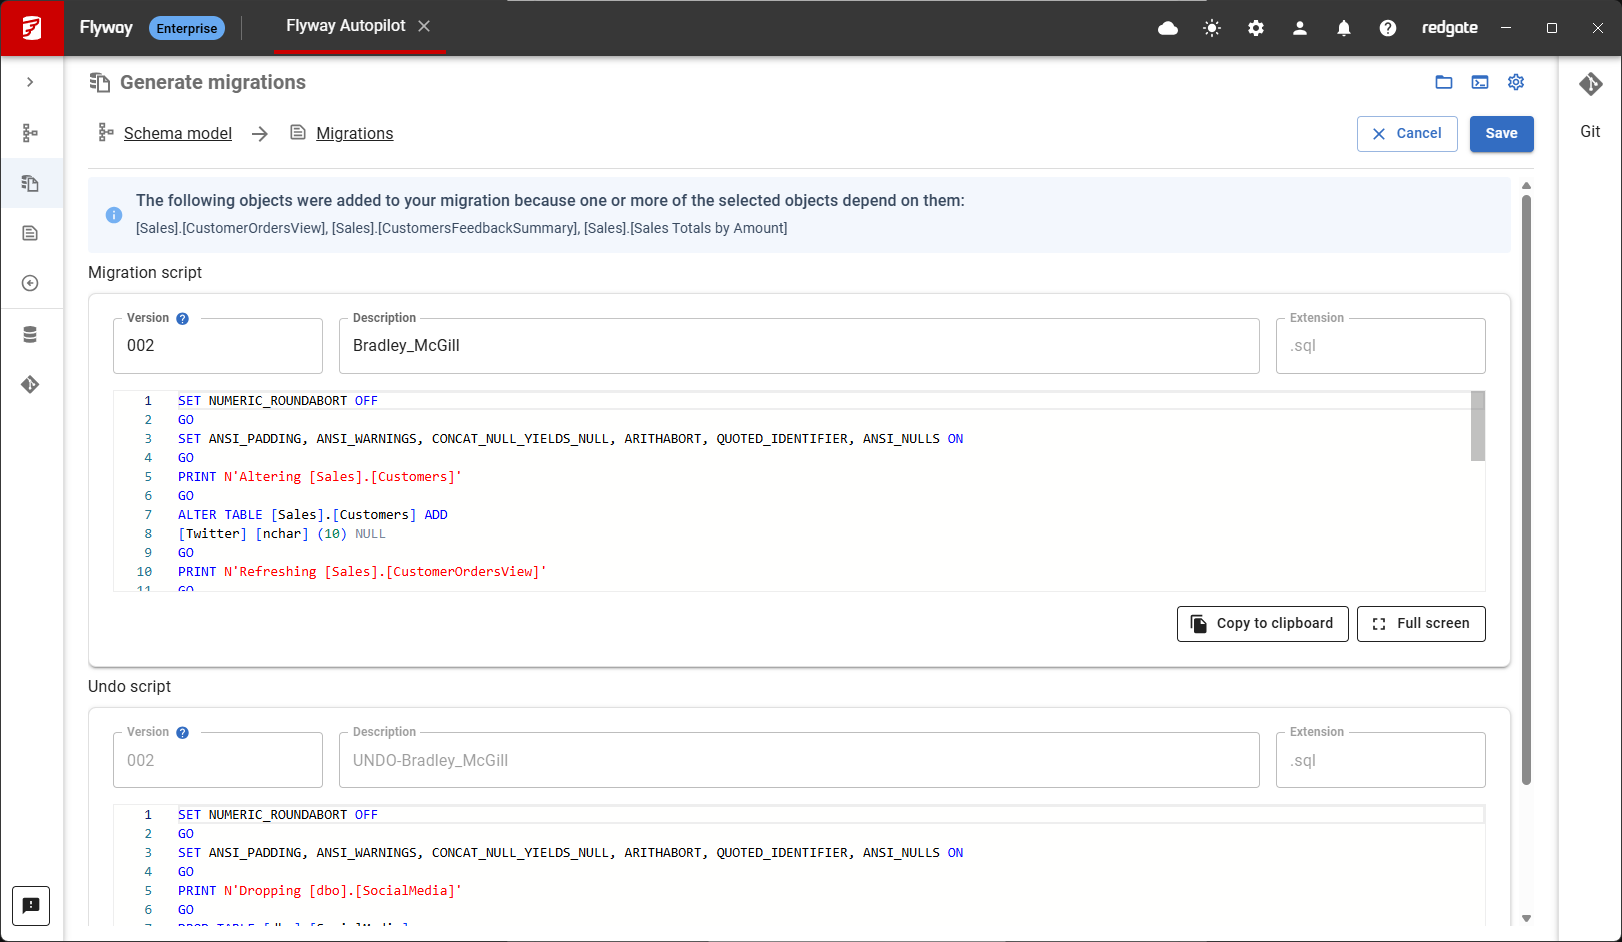Open the Git panel icon
The image size is (1622, 942).
(1591, 84)
